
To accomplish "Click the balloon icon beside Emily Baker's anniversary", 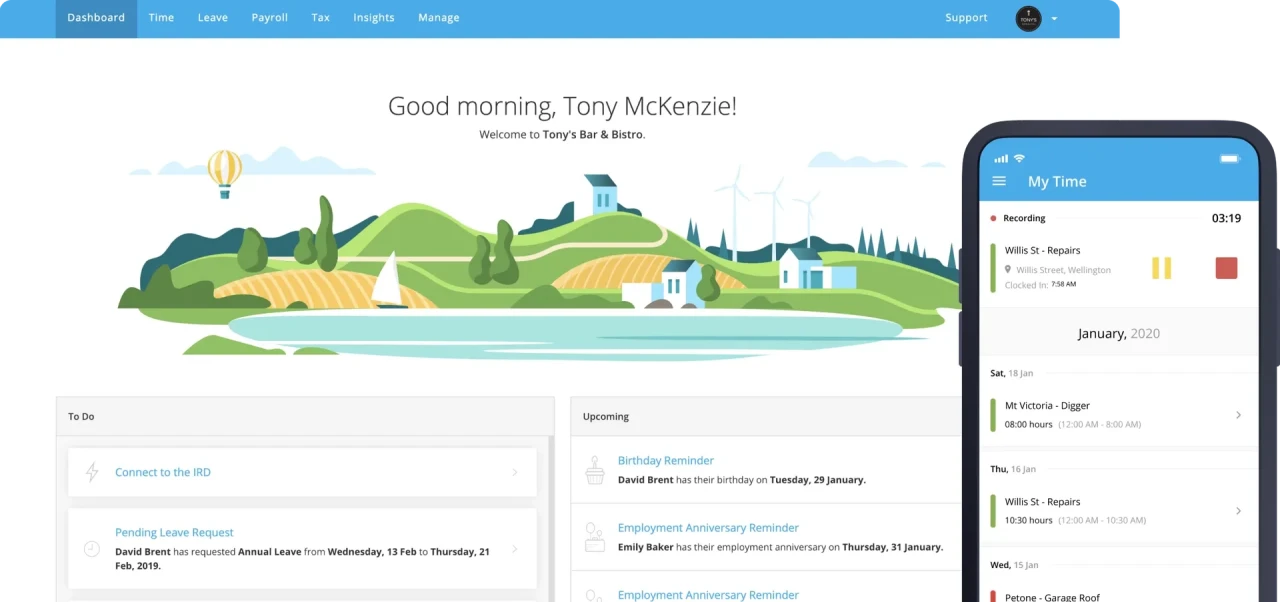I will pos(595,537).
